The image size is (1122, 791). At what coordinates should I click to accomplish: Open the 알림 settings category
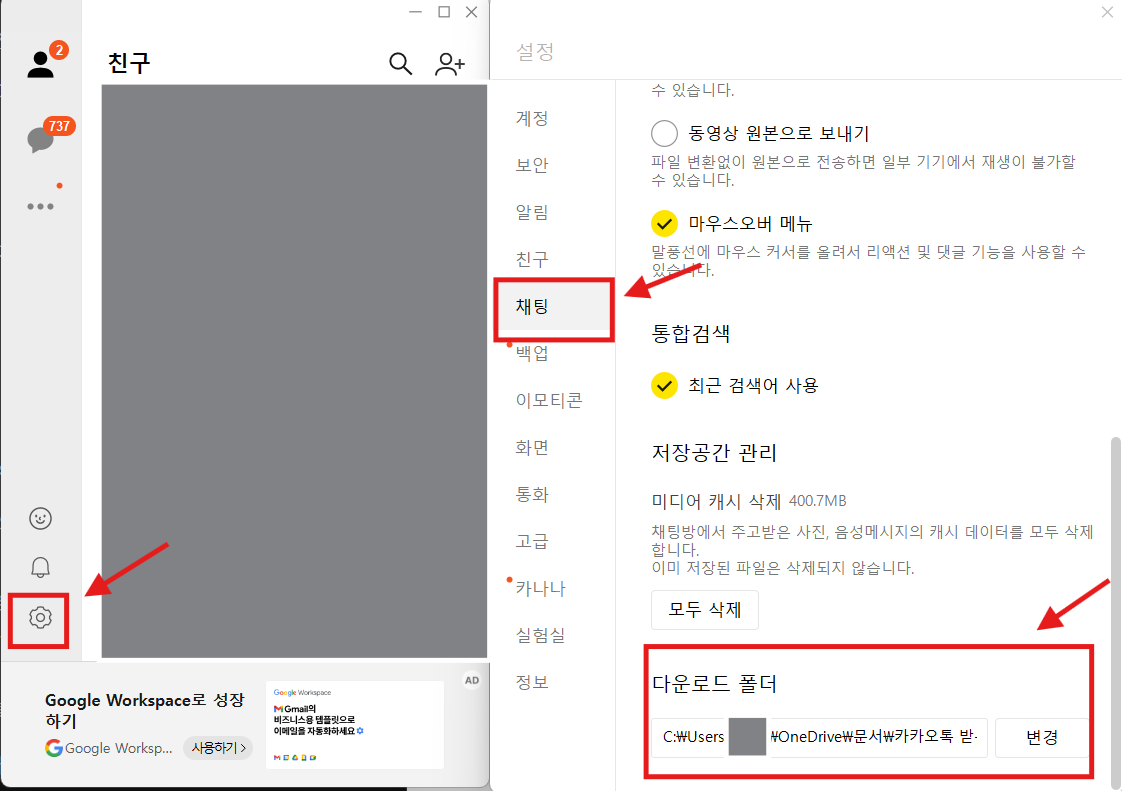coord(532,212)
